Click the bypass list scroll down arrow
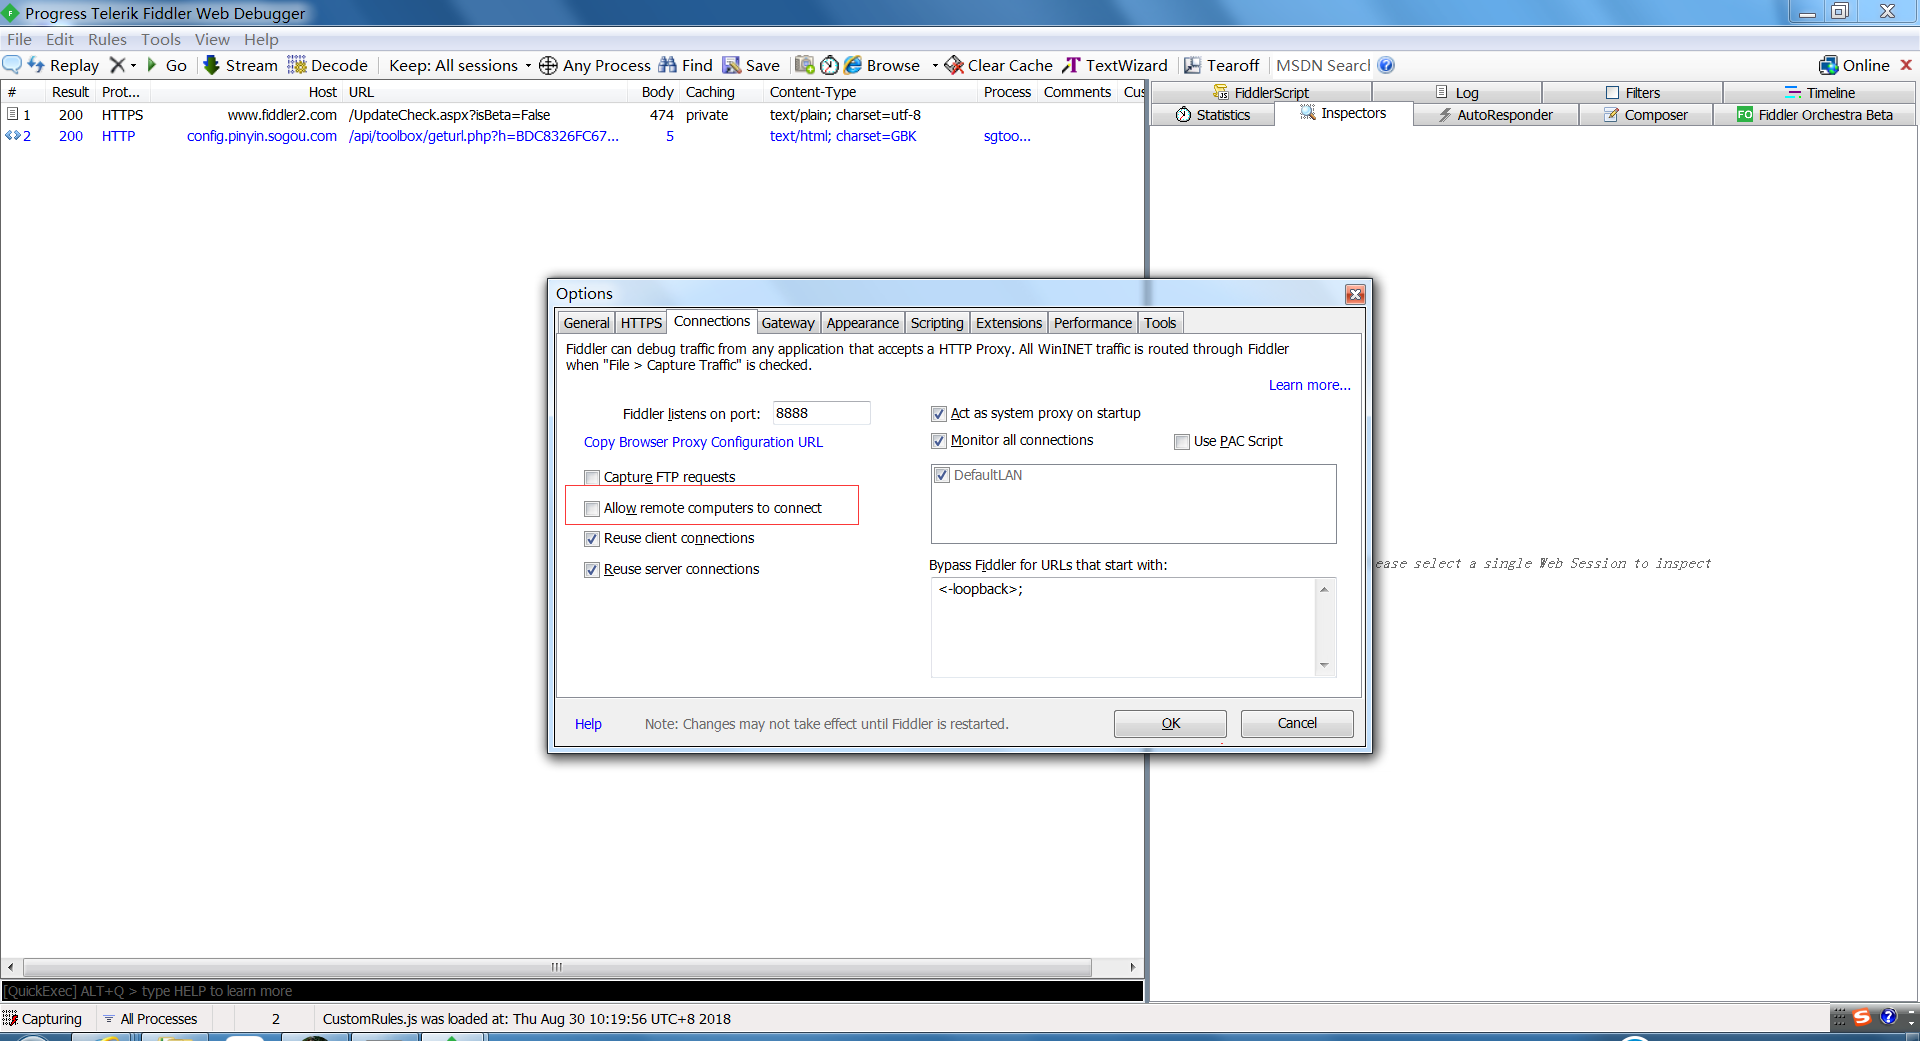Screen dimensions: 1920x1041 [x=1324, y=665]
